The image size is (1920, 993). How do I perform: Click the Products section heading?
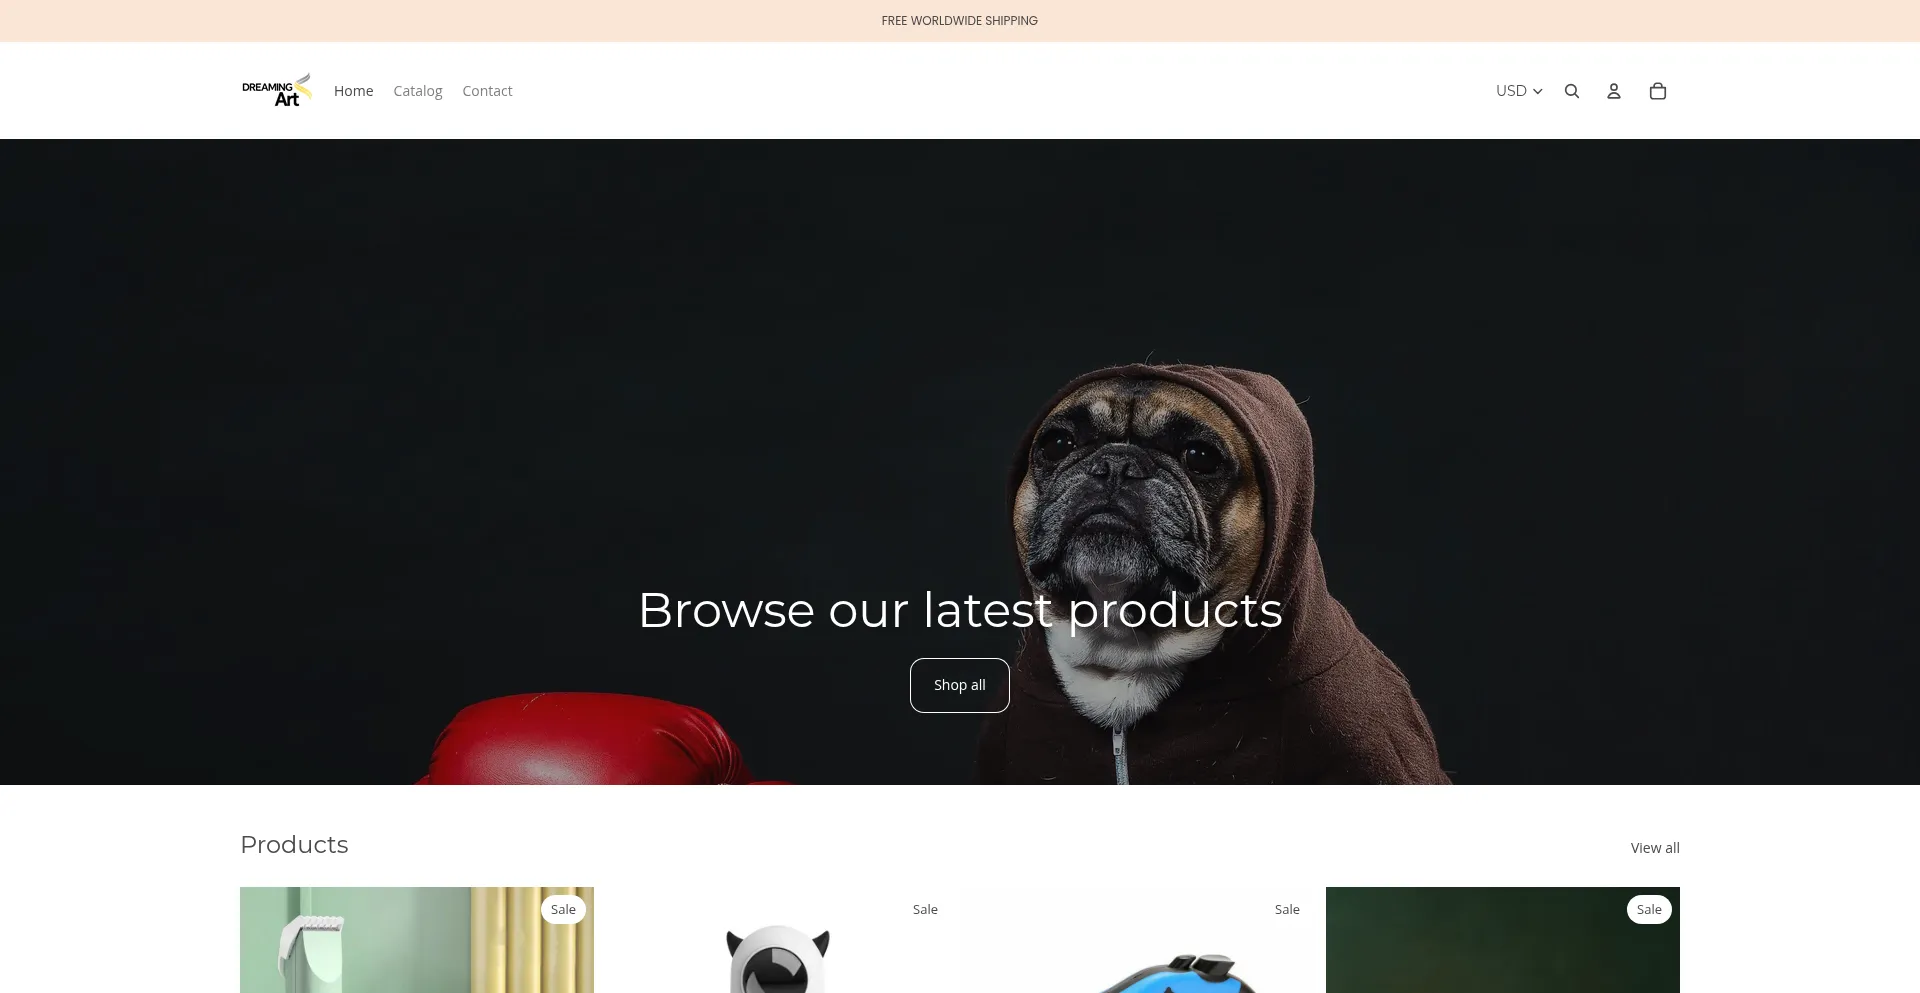pos(294,845)
